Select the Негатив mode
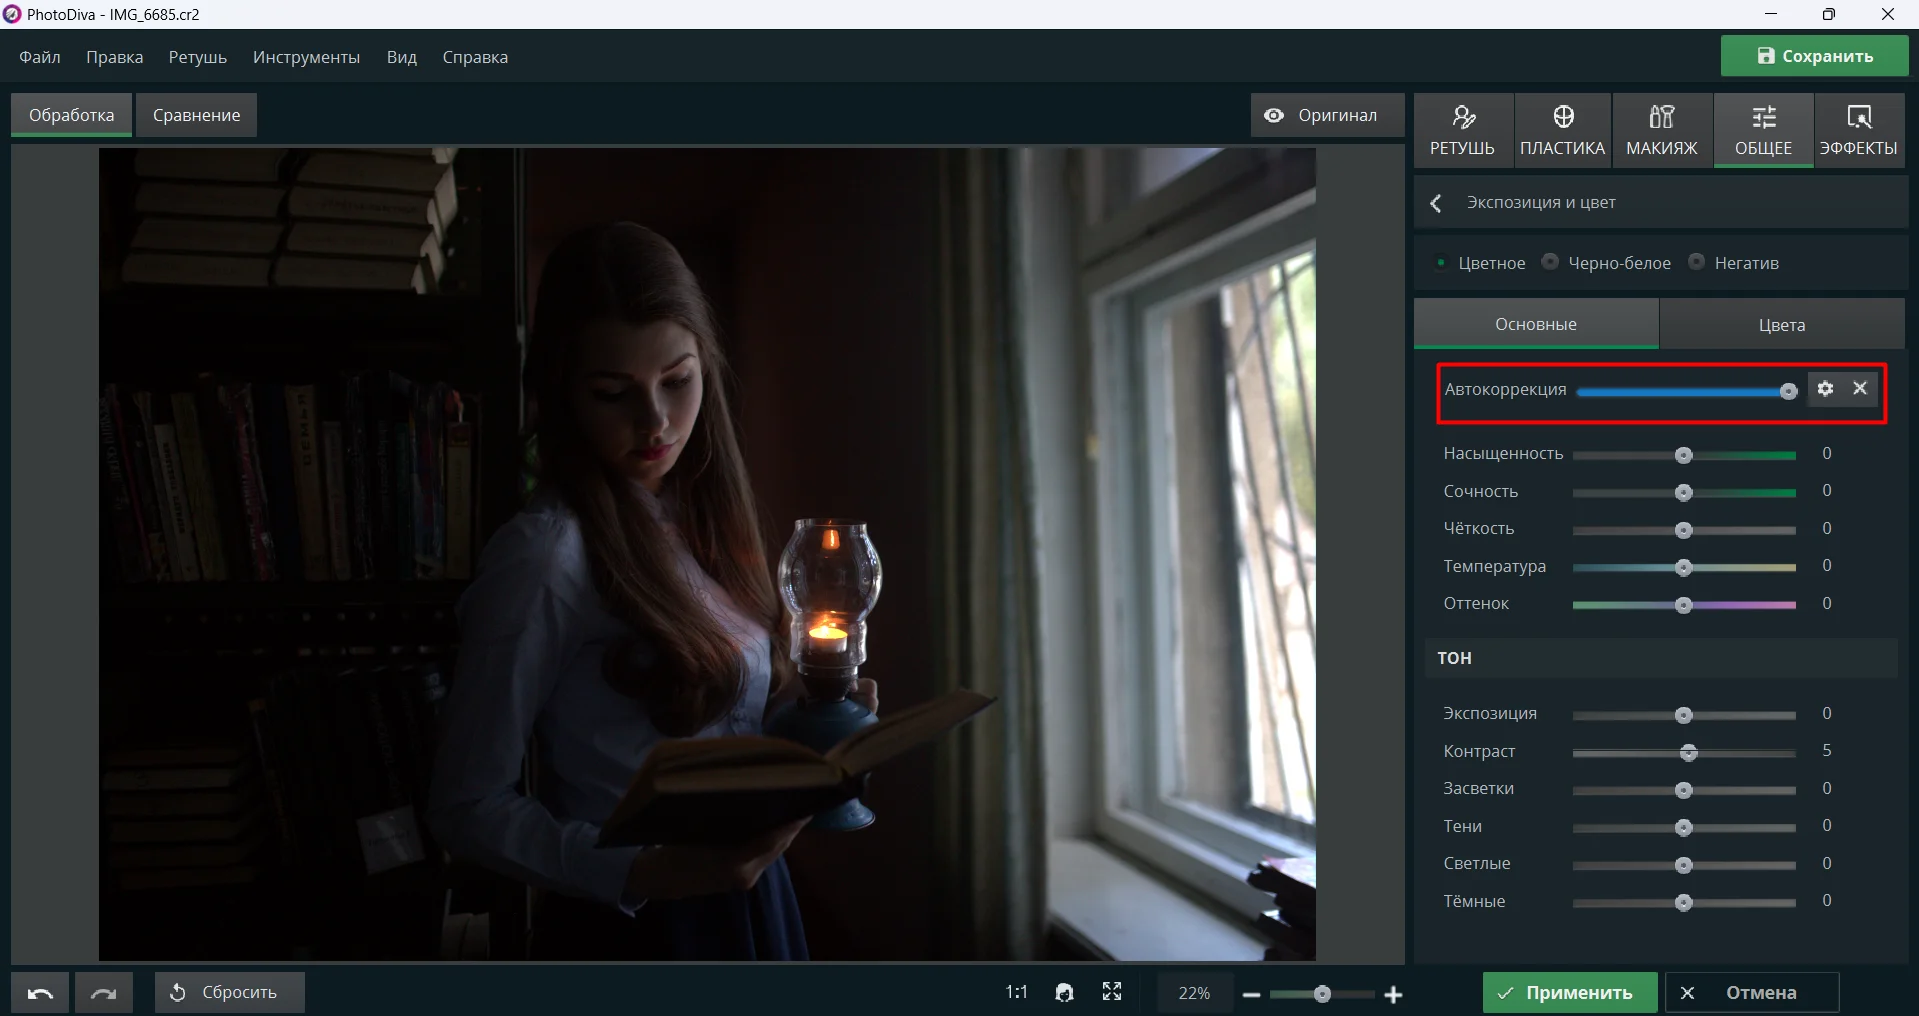1919x1016 pixels. click(1734, 263)
